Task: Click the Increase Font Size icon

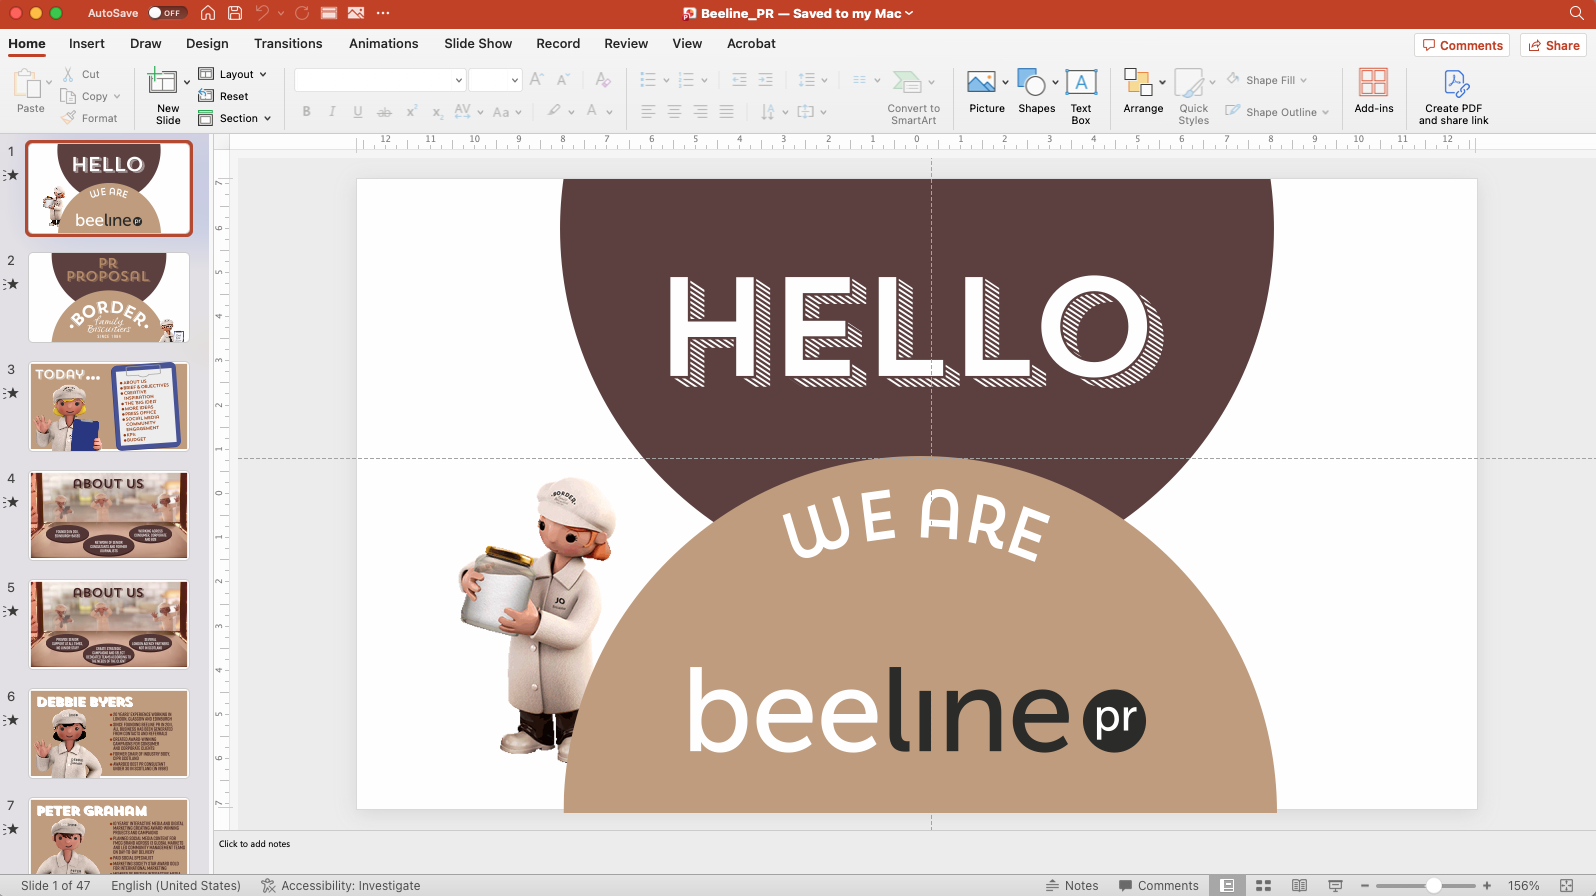Action: tap(537, 80)
